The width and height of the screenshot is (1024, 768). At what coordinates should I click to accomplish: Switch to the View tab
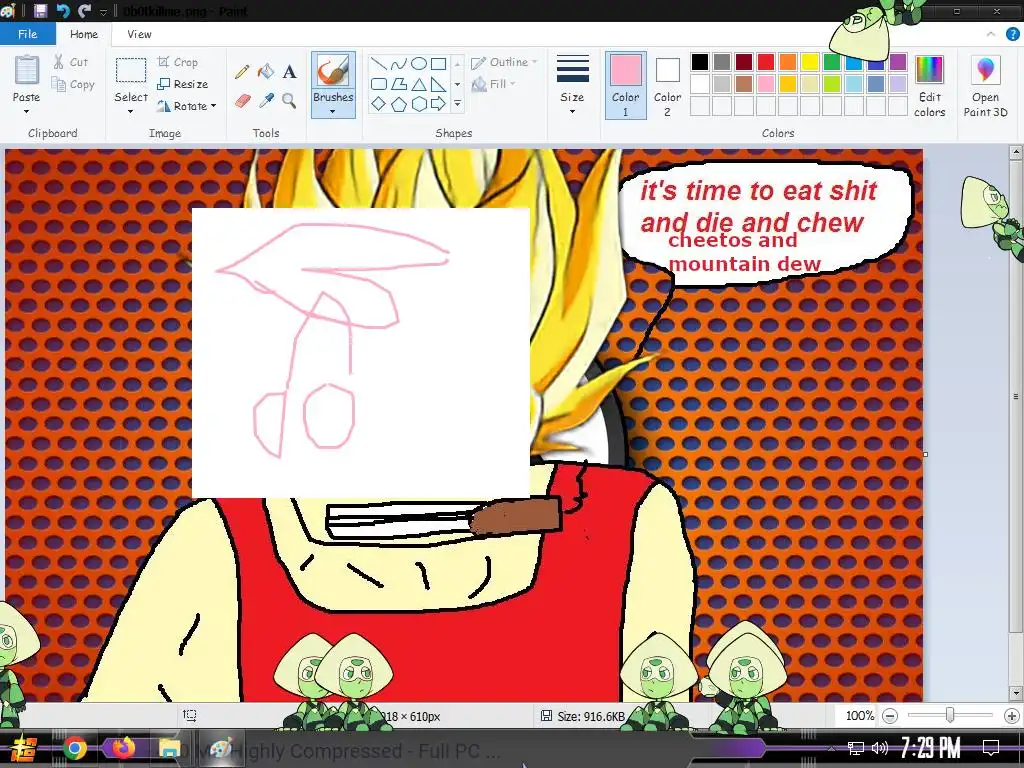[139, 34]
